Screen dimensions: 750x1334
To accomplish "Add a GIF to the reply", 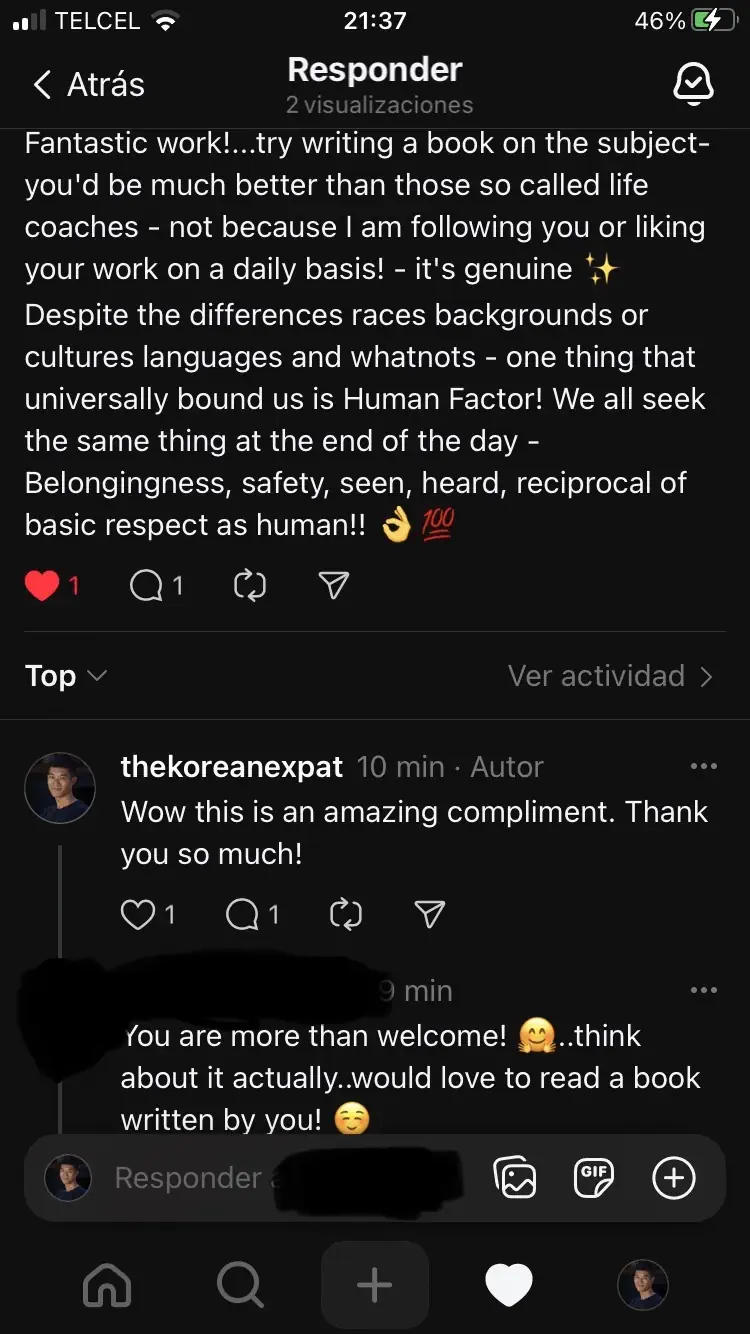I will pos(594,1178).
